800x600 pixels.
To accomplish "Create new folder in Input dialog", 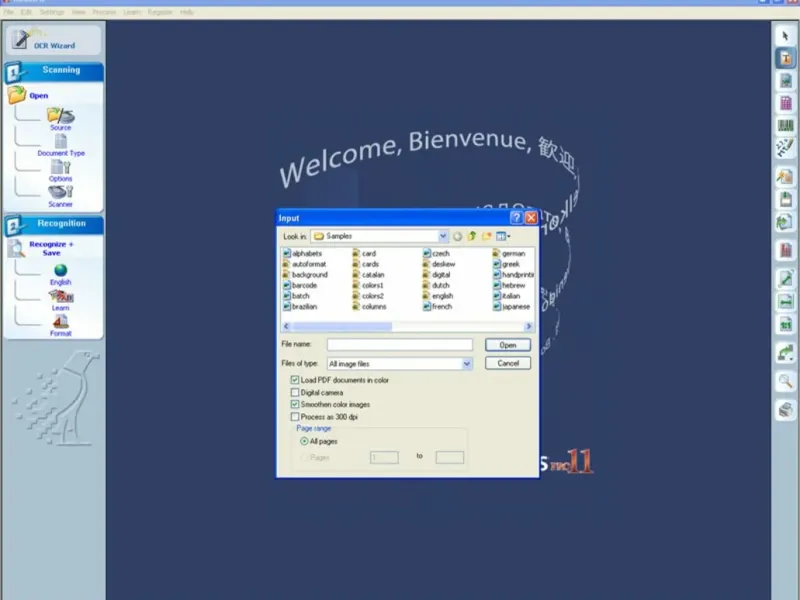I will tap(487, 236).
